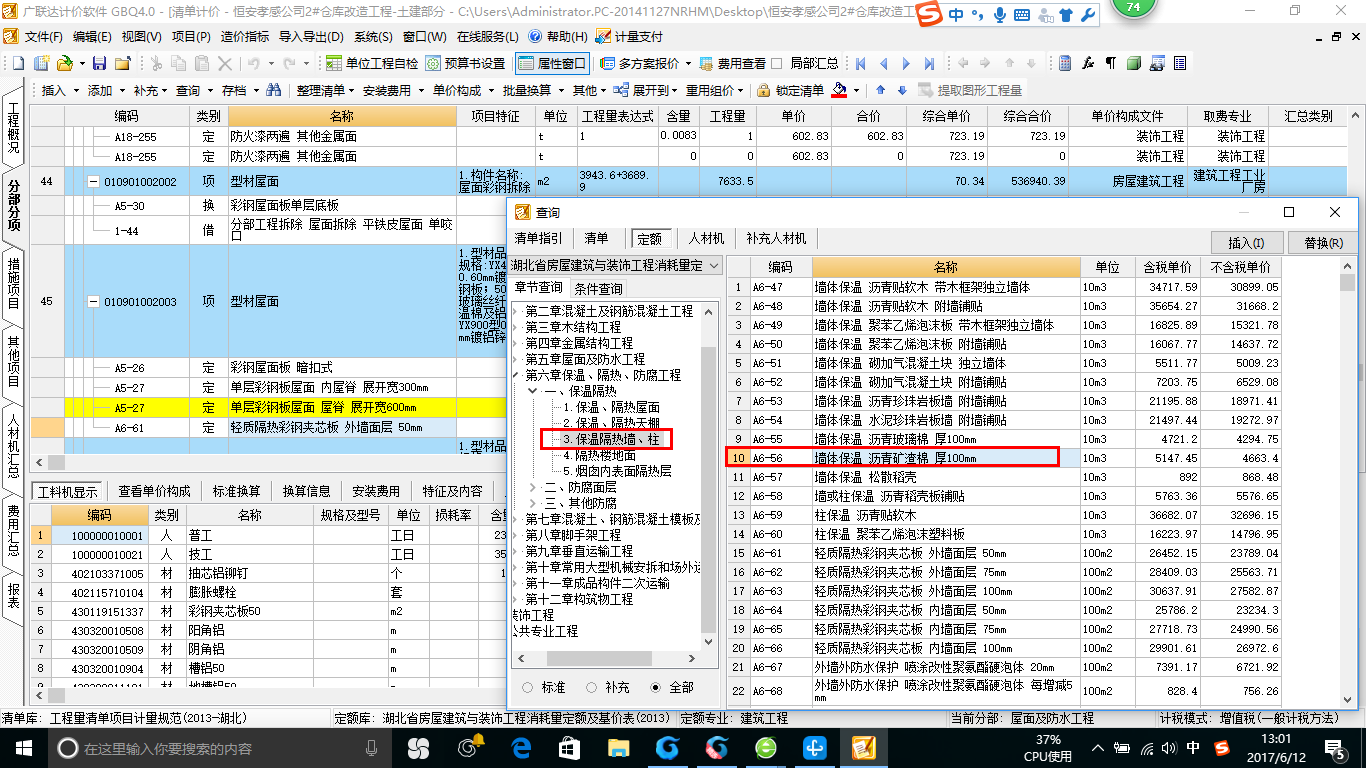Click the 插入(I) button
Viewport: 1366px width, 768px height.
[1246, 243]
